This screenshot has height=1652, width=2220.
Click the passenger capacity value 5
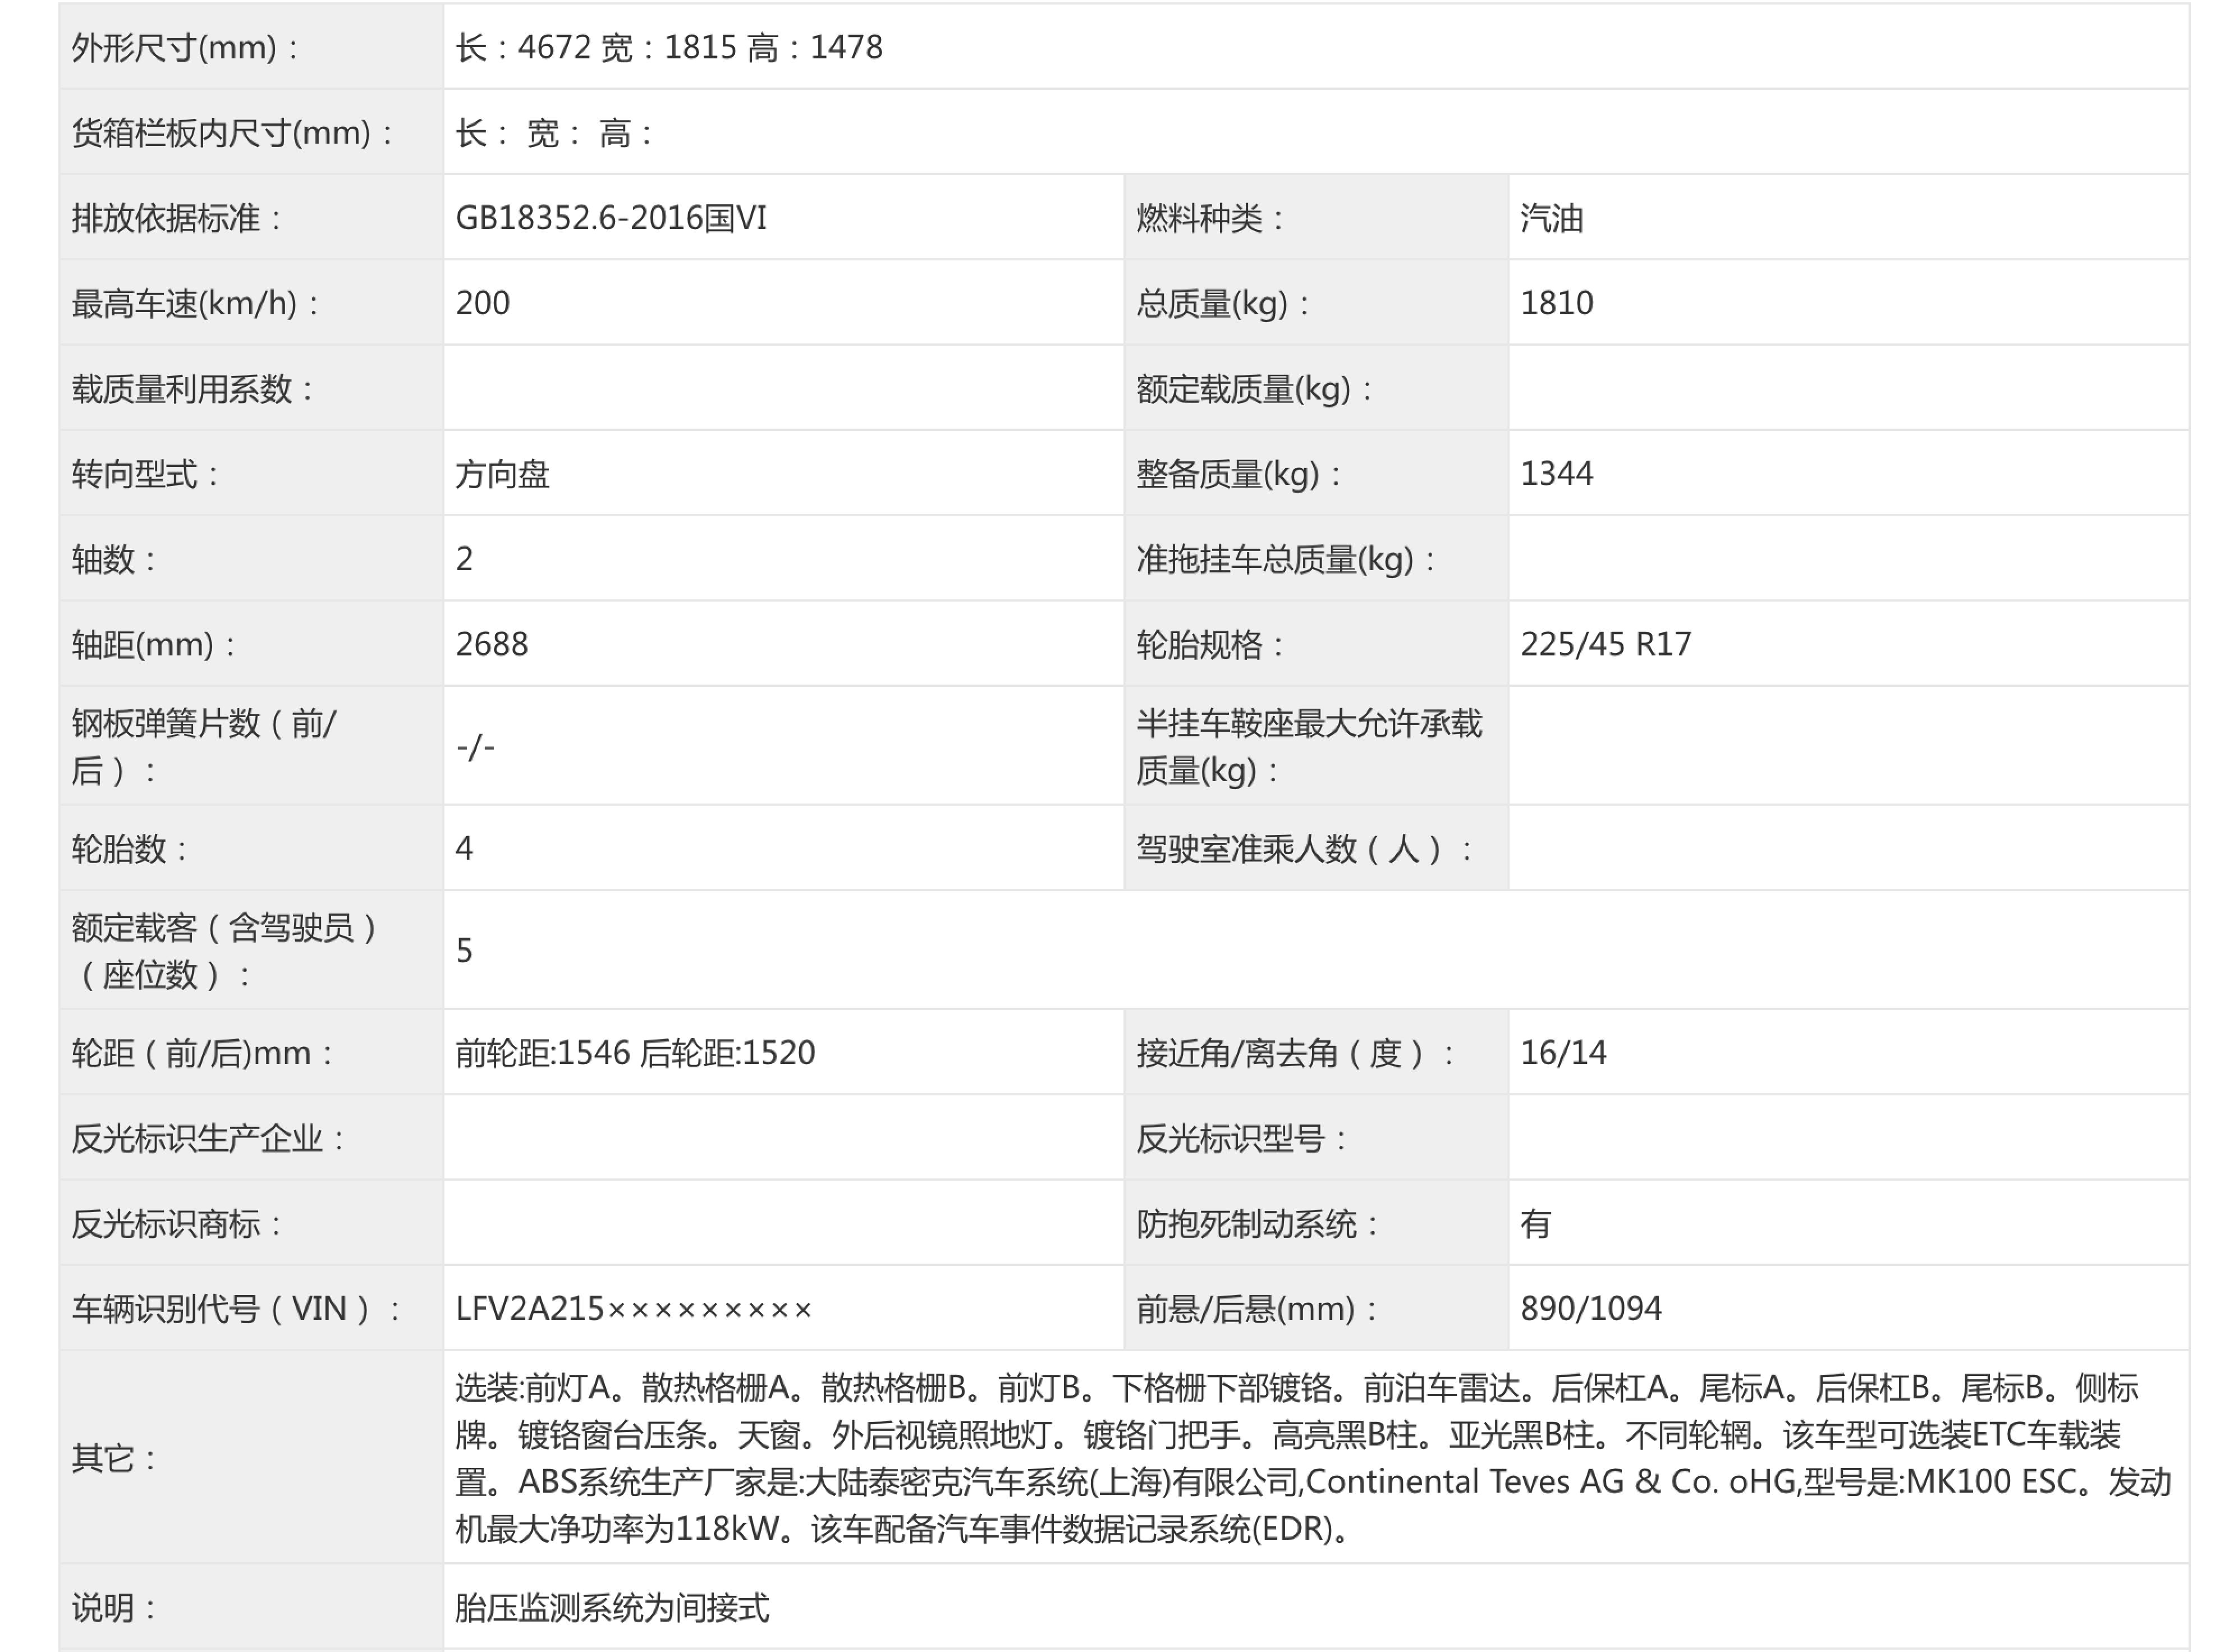(464, 950)
